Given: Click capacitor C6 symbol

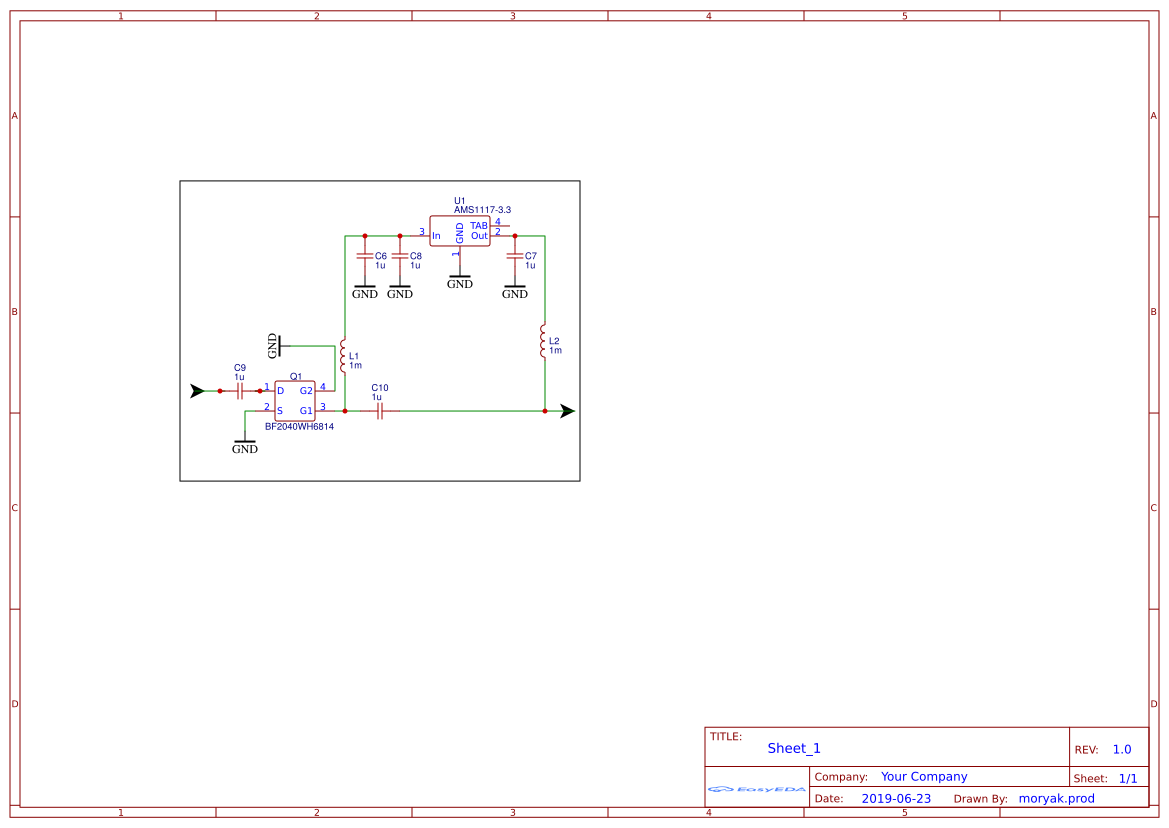Looking at the screenshot, I should click(365, 258).
